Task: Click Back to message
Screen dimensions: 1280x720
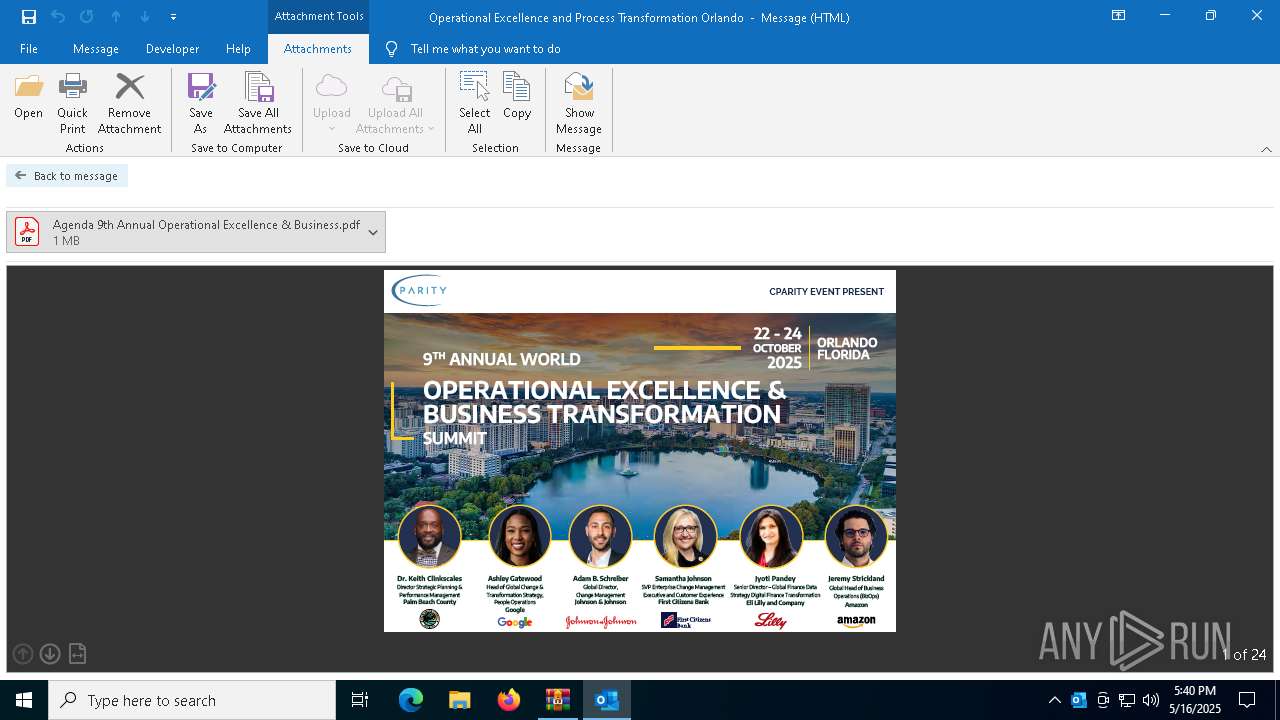Action: pyautogui.click(x=67, y=176)
